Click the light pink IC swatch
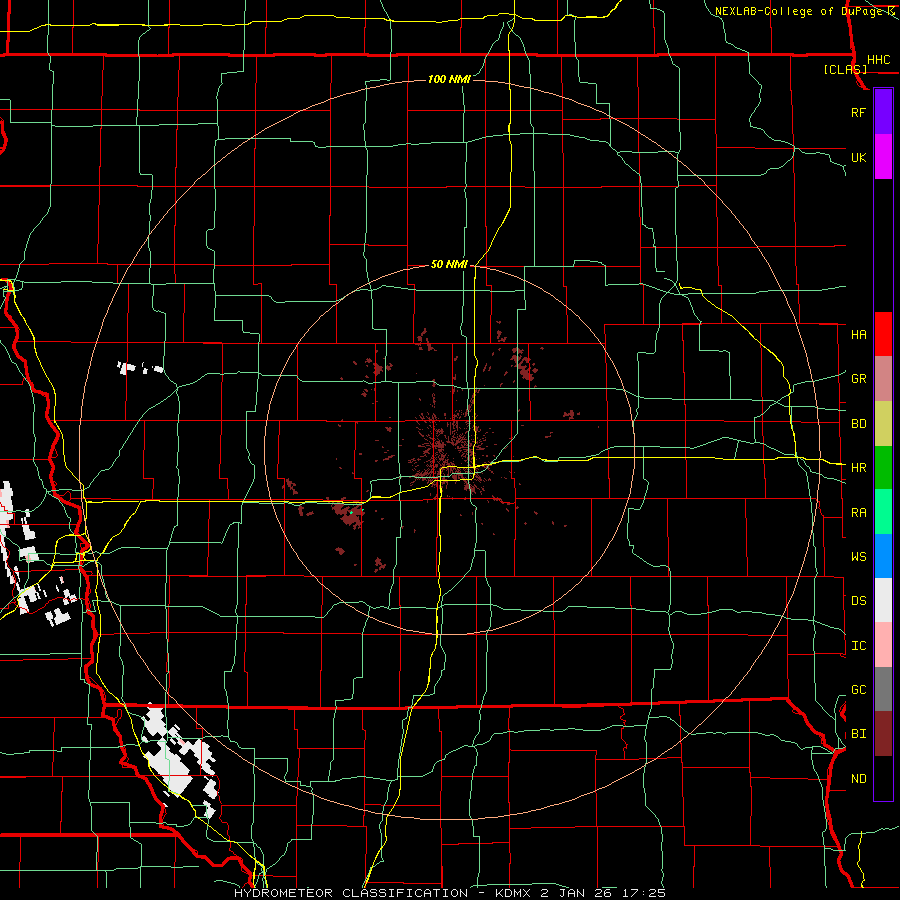900x900 pixels. coord(883,645)
